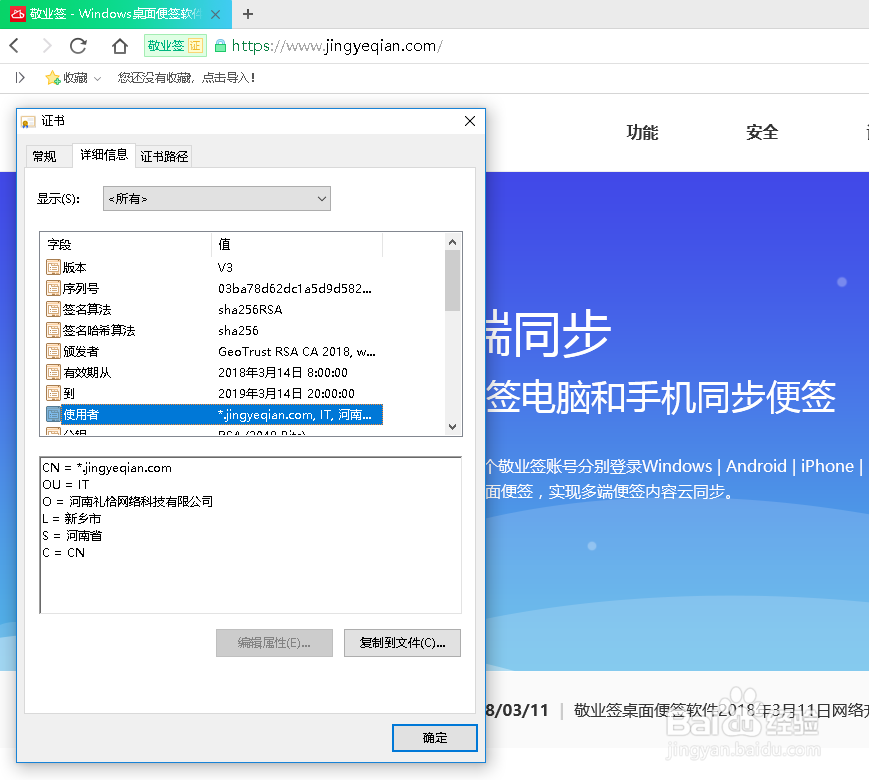Reload the page with the refresh icon
The height and width of the screenshot is (780, 869).
pyautogui.click(x=78, y=45)
